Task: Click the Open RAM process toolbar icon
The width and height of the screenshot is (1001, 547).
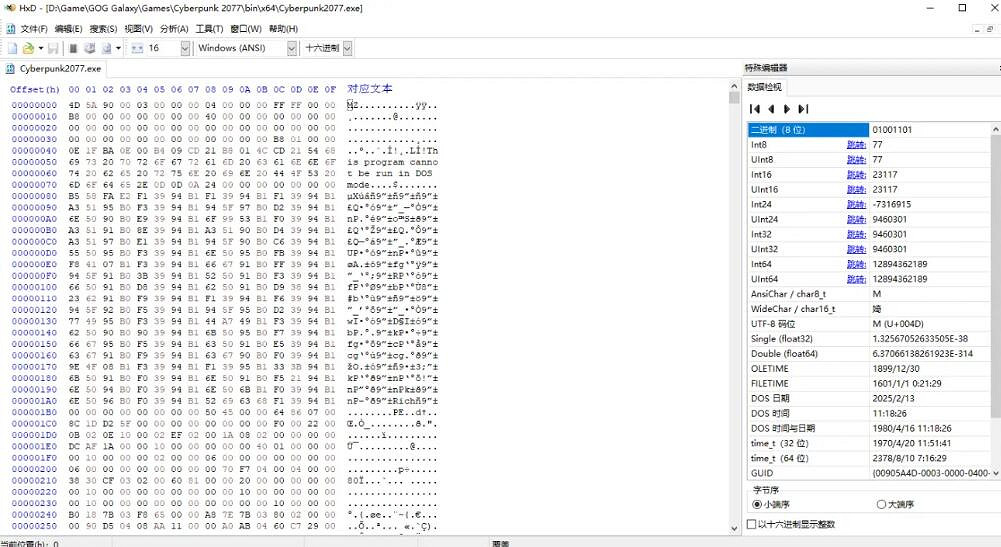Action: tap(103, 48)
